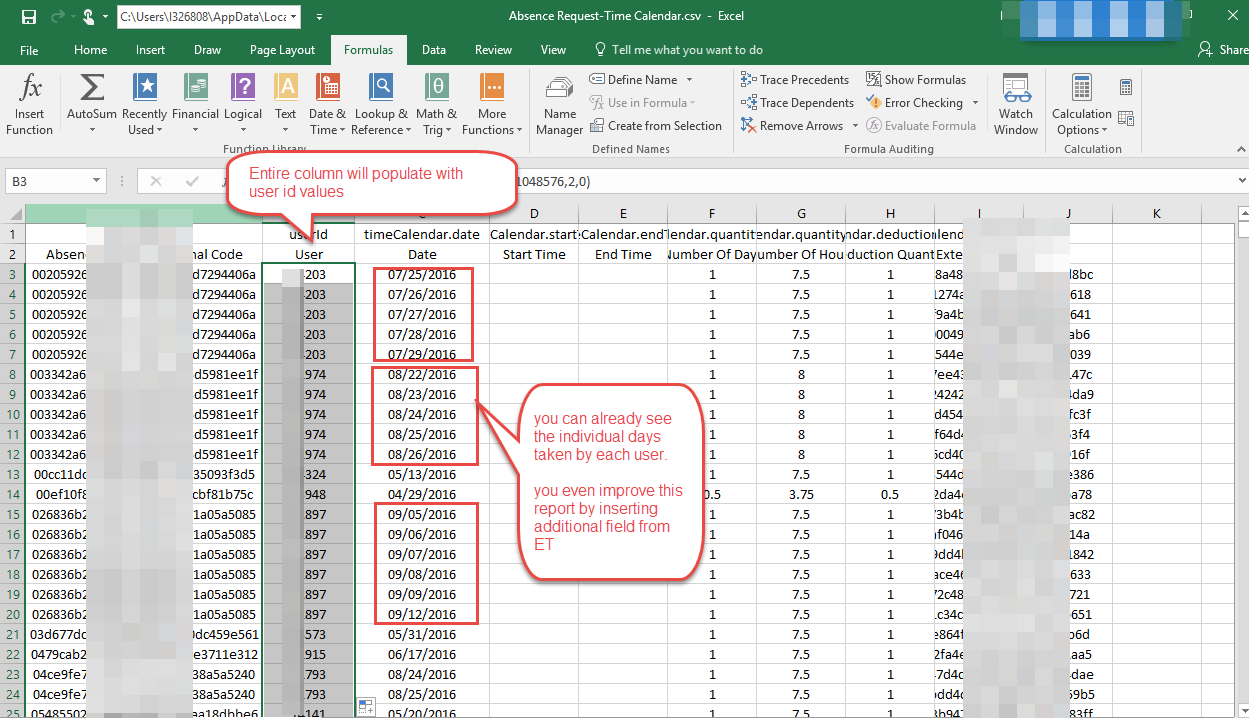The width and height of the screenshot is (1249, 718).
Task: Click Trace Dependents
Action: 797,103
